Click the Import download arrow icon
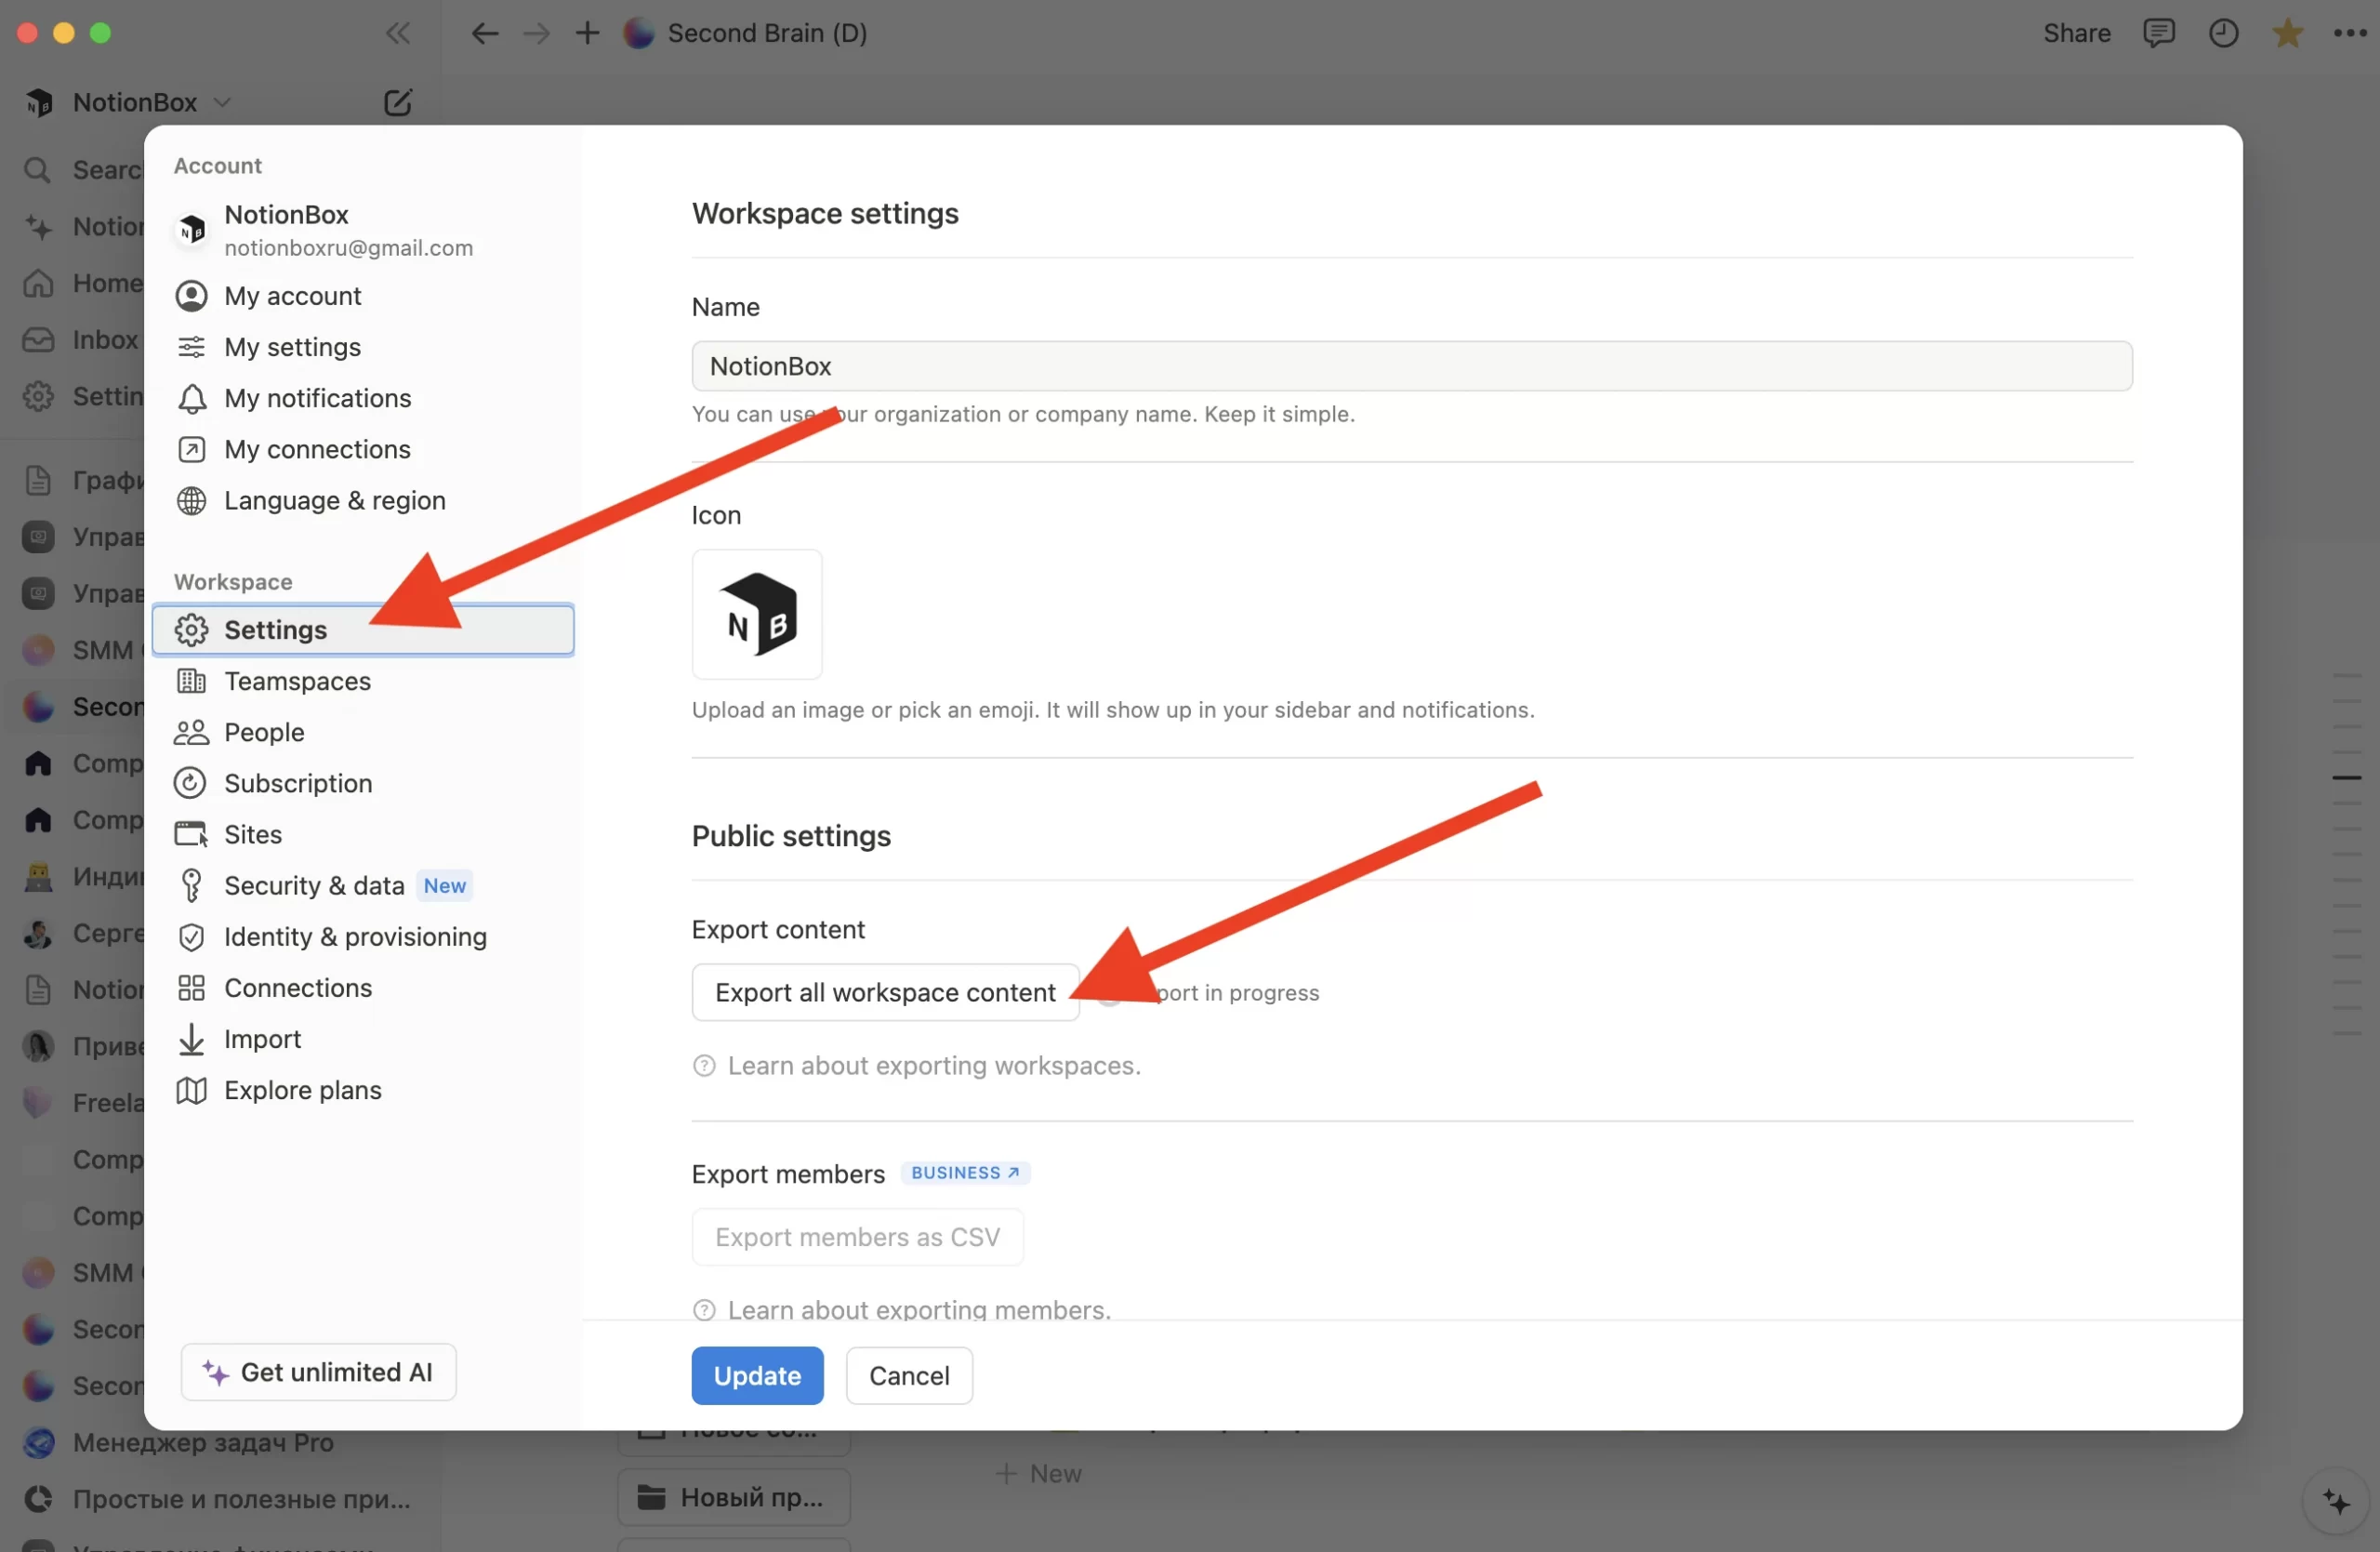Viewport: 2380px width, 1552px height. [x=191, y=1039]
